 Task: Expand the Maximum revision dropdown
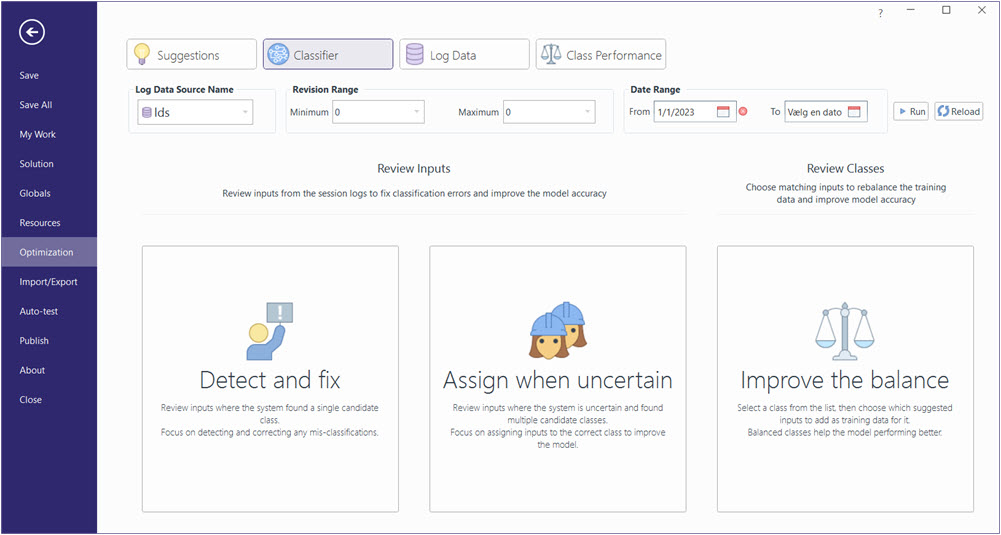tap(587, 112)
